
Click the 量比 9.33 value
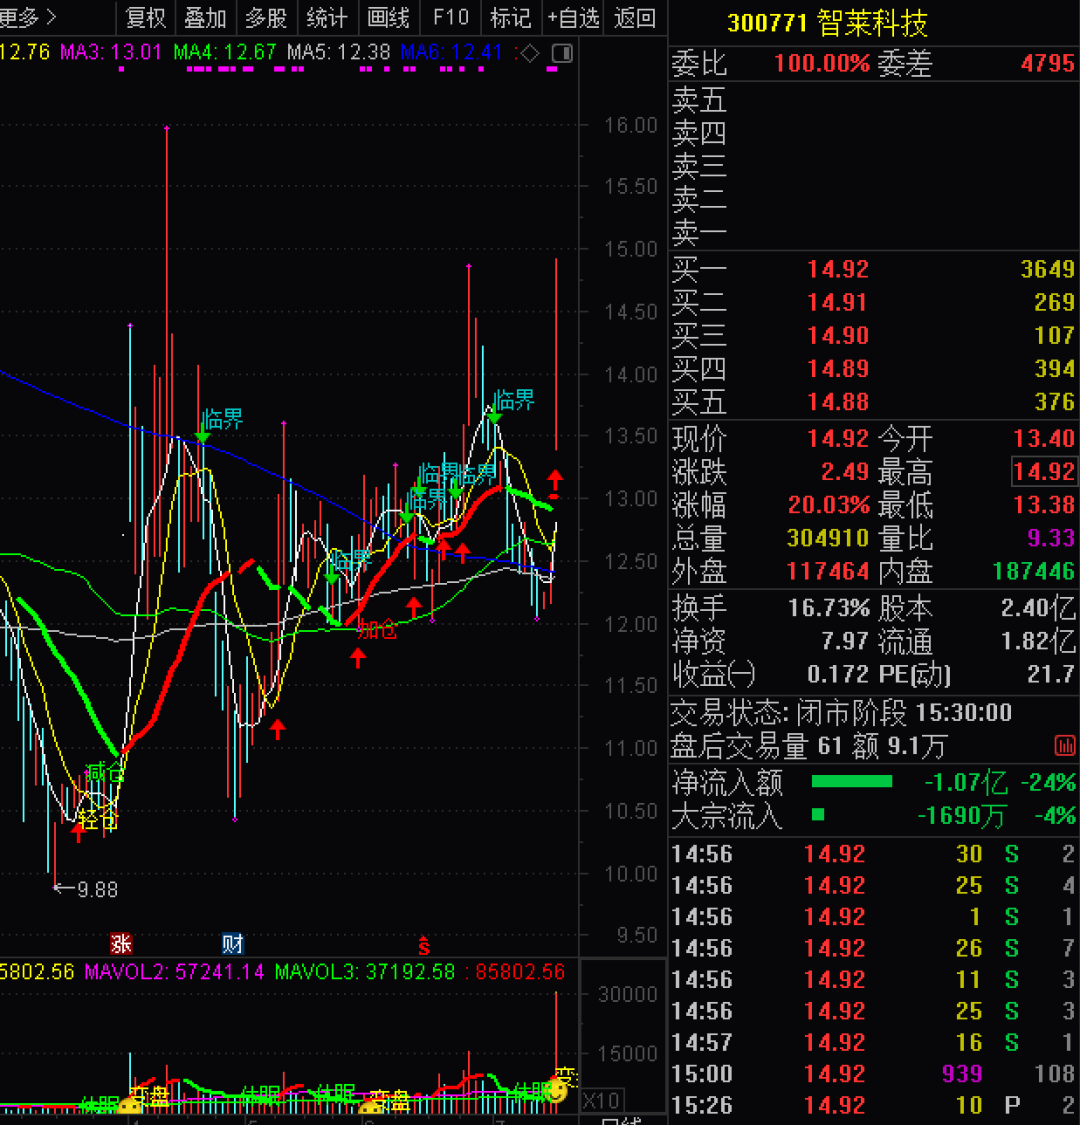click(x=1051, y=537)
